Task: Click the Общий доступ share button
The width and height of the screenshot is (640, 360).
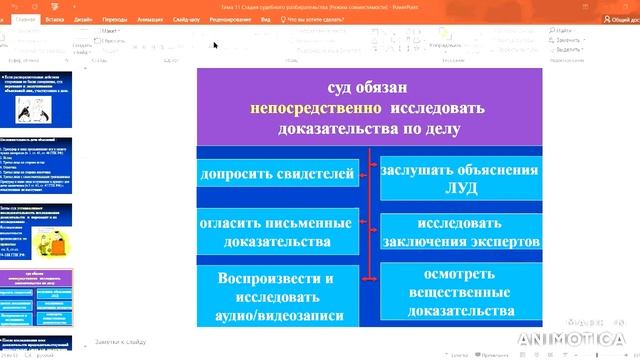Action: click(x=622, y=19)
